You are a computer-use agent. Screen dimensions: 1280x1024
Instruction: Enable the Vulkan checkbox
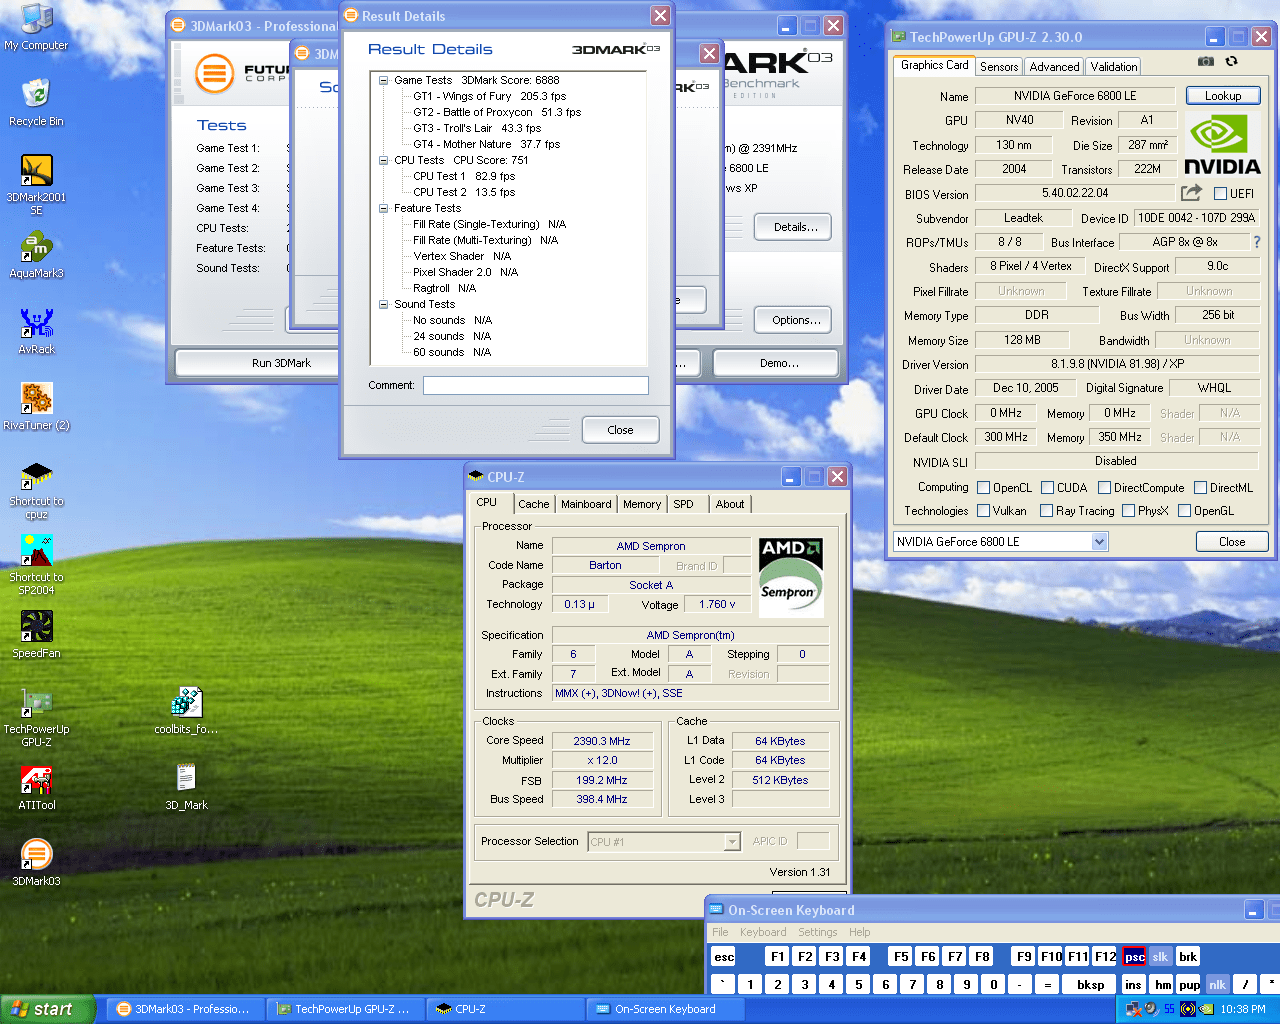pos(984,511)
